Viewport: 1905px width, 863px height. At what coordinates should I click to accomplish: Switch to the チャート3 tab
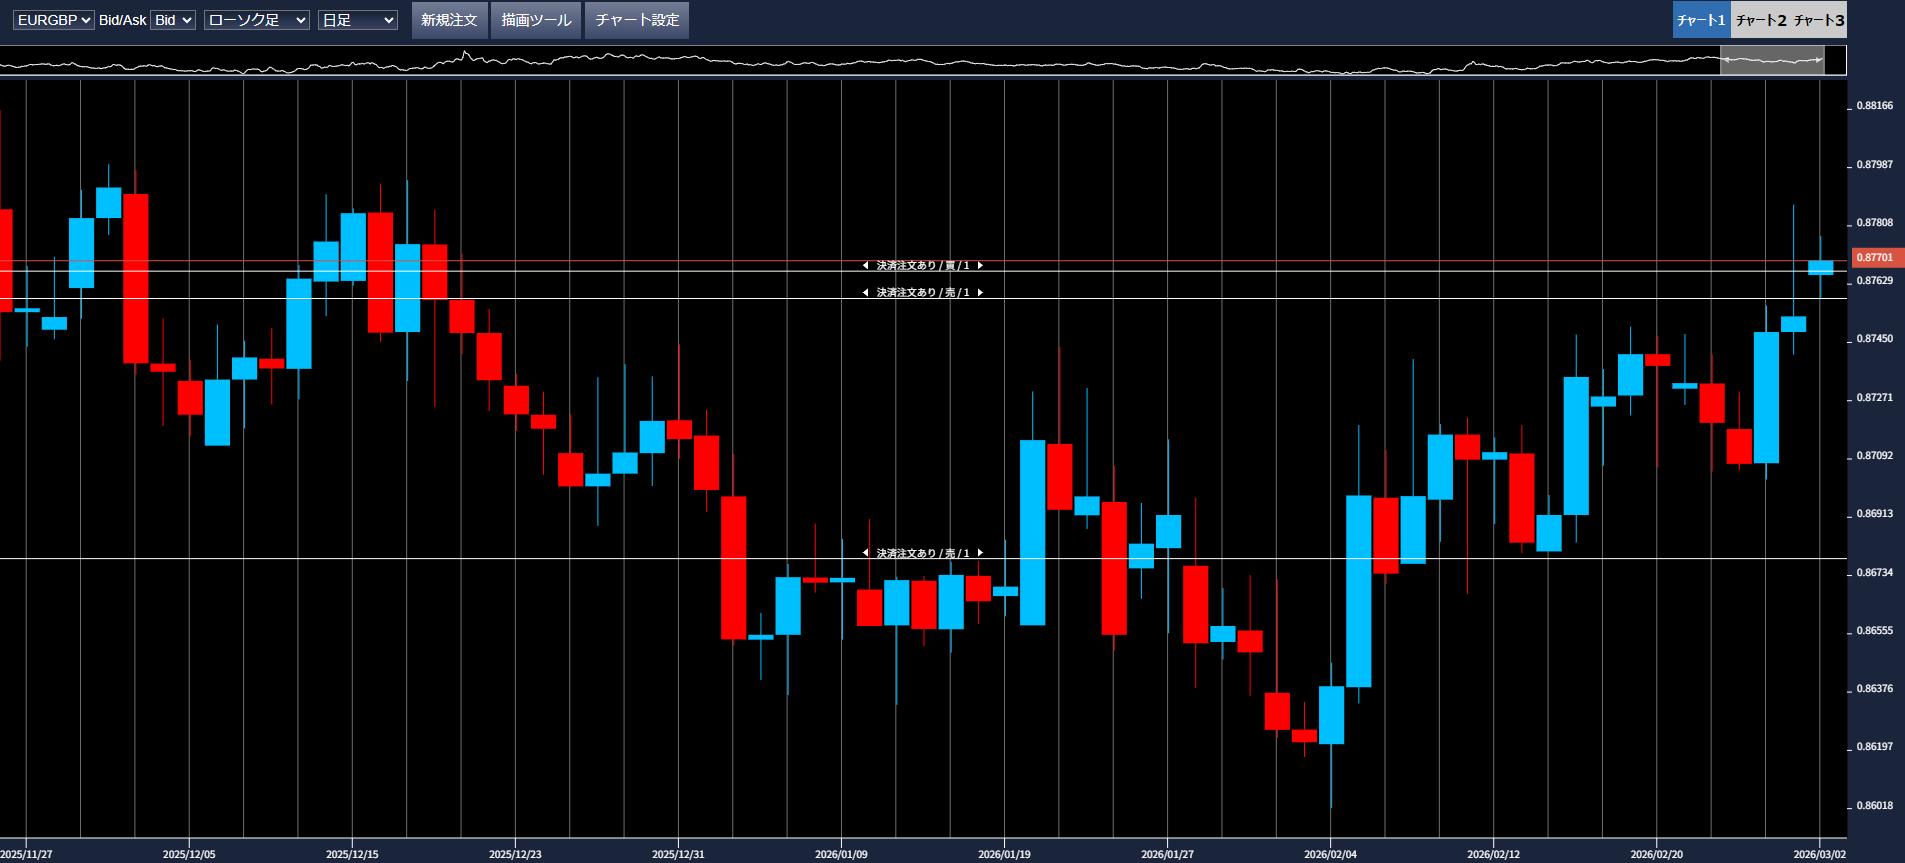point(1818,20)
